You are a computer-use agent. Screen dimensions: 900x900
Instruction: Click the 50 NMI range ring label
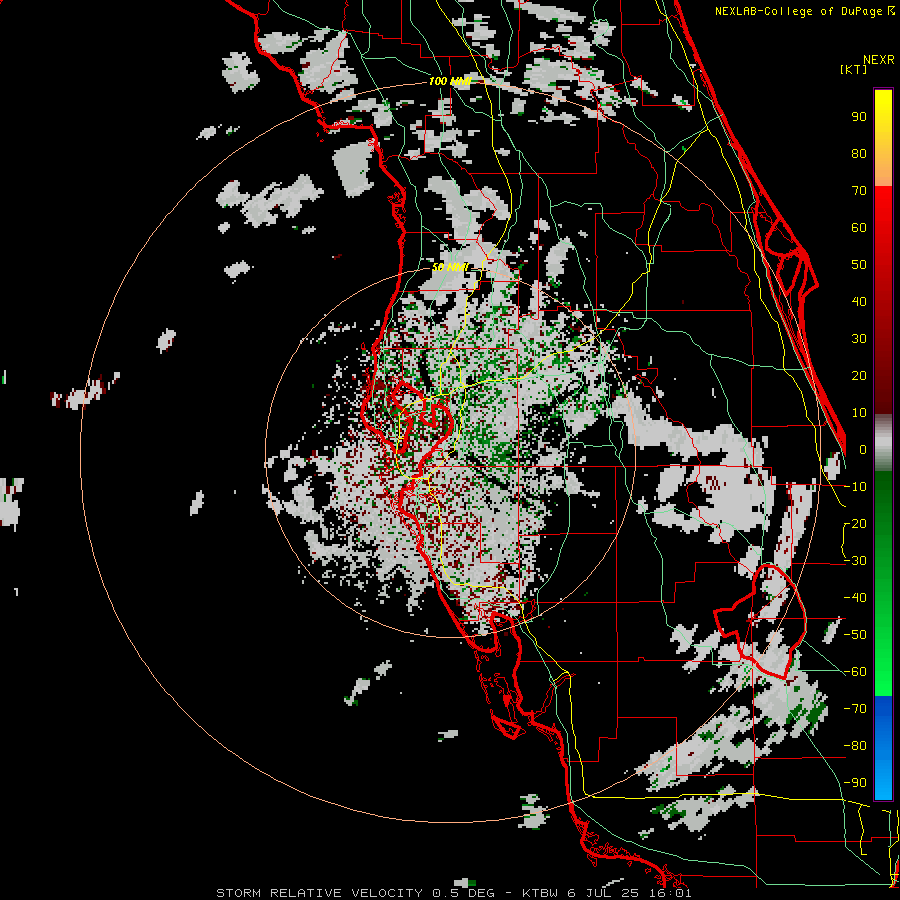(450, 267)
